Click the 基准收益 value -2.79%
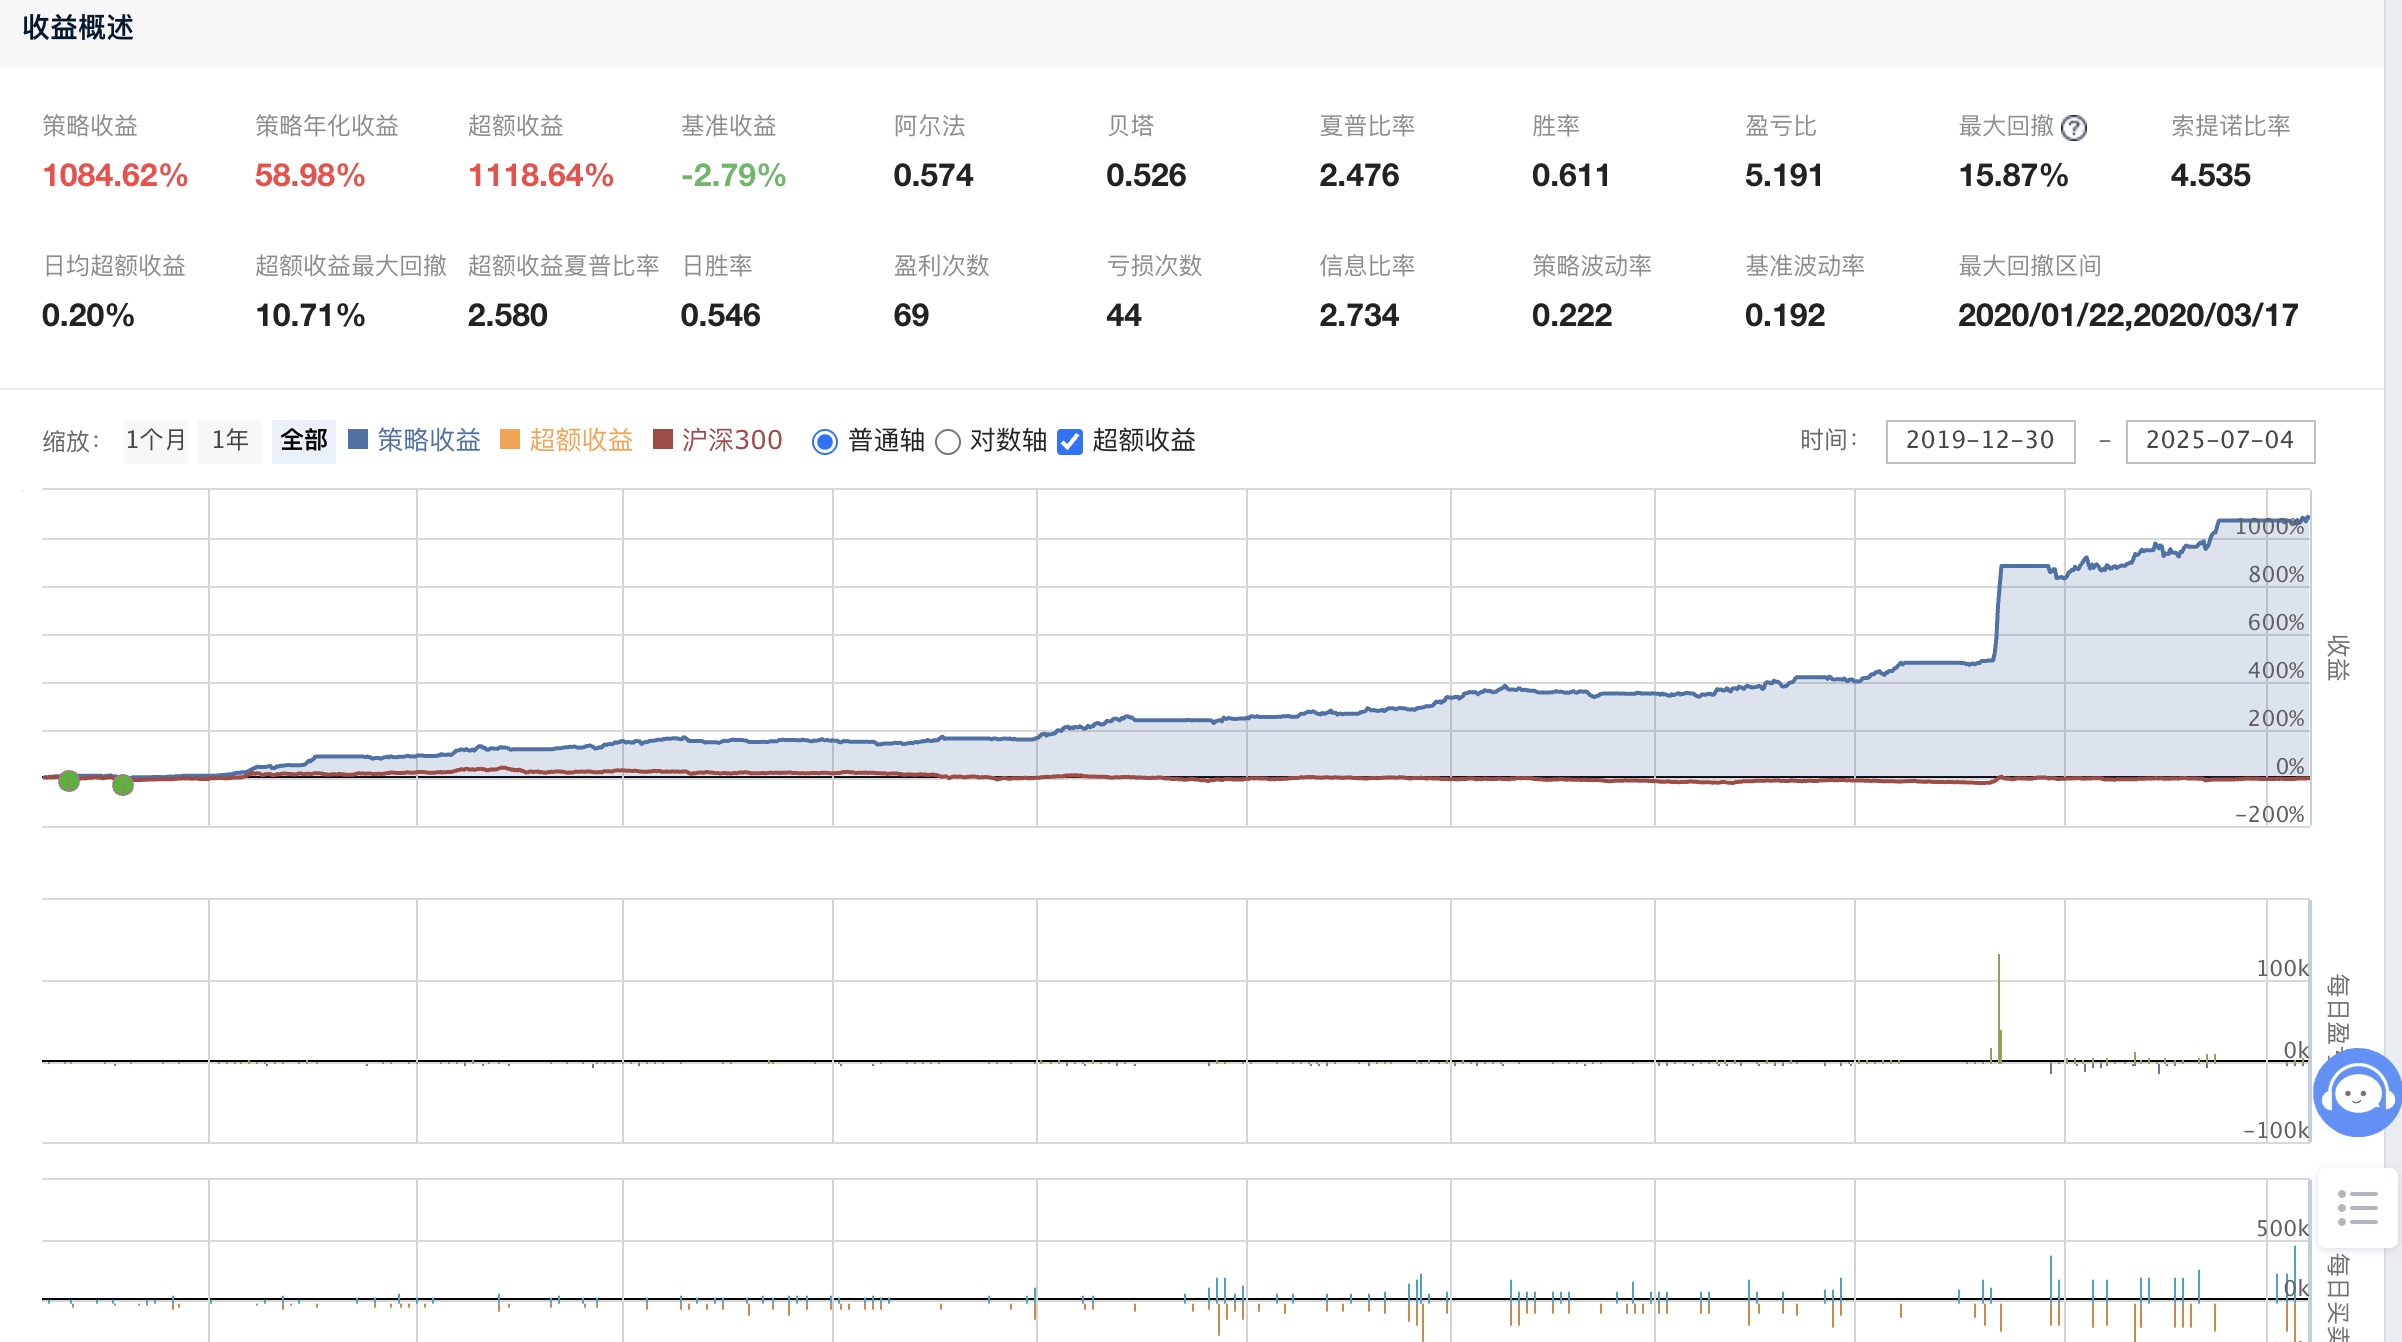This screenshot has height=1342, width=2402. (734, 176)
